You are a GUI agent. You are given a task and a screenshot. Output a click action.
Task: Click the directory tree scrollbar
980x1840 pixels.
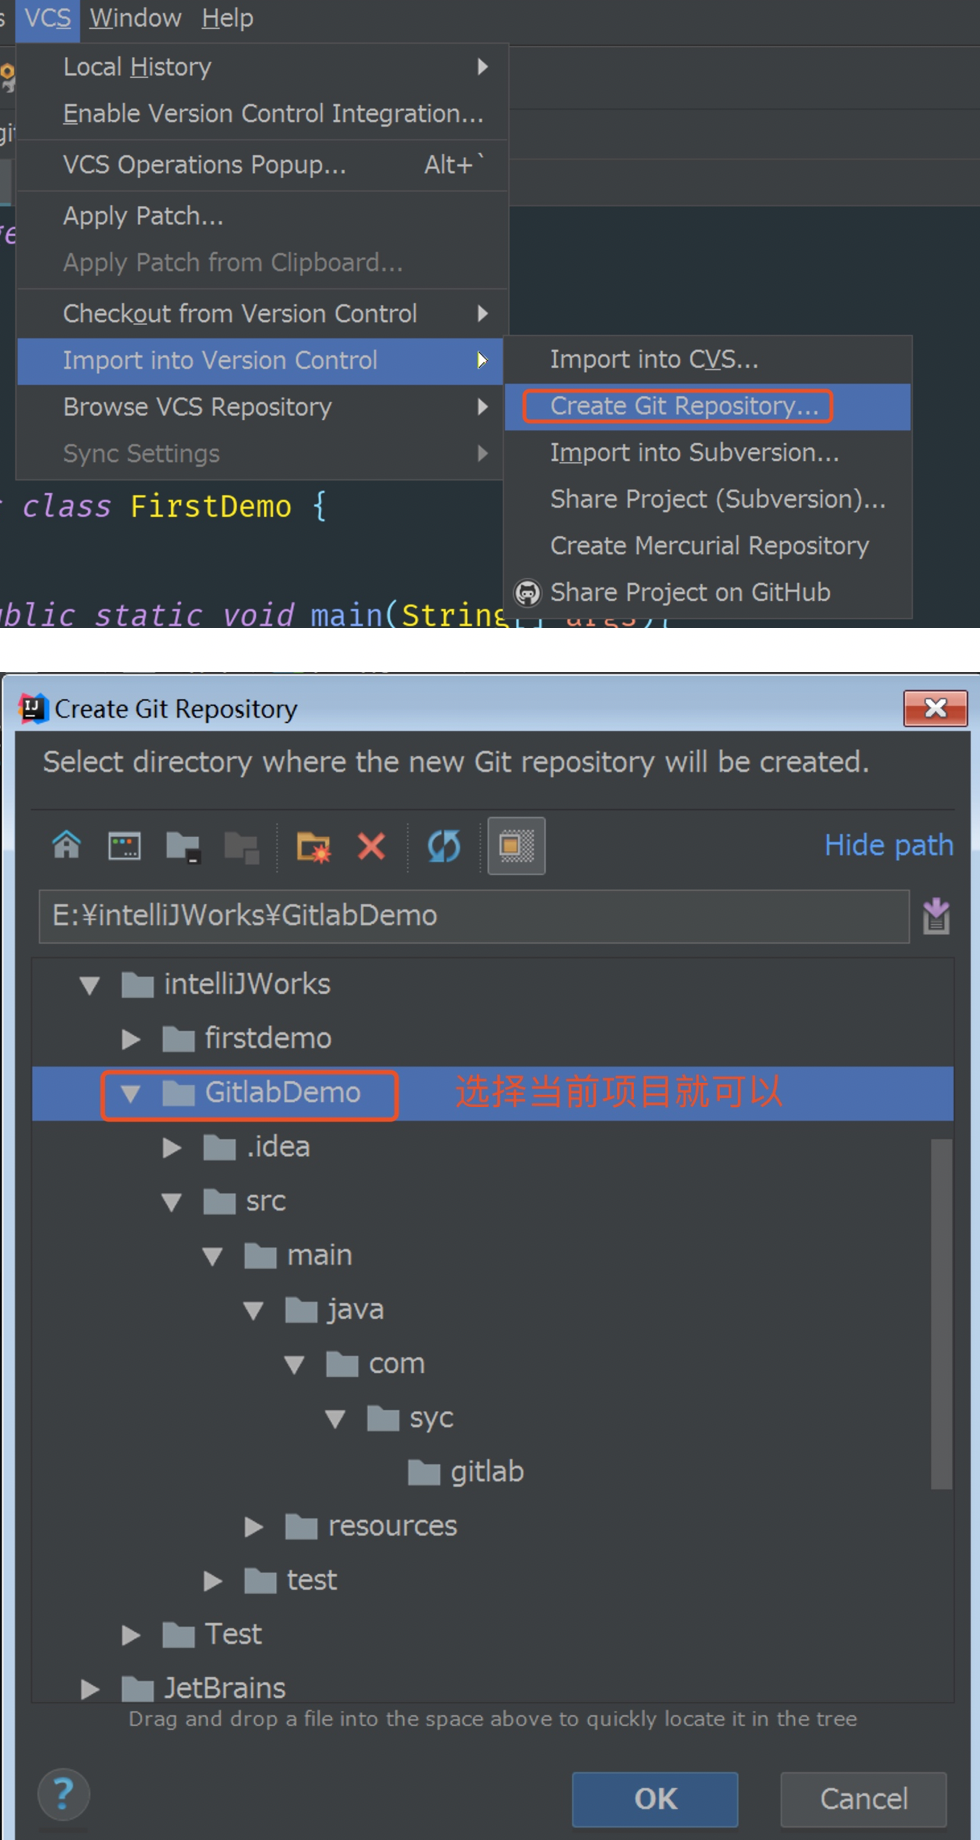[x=941, y=1314]
